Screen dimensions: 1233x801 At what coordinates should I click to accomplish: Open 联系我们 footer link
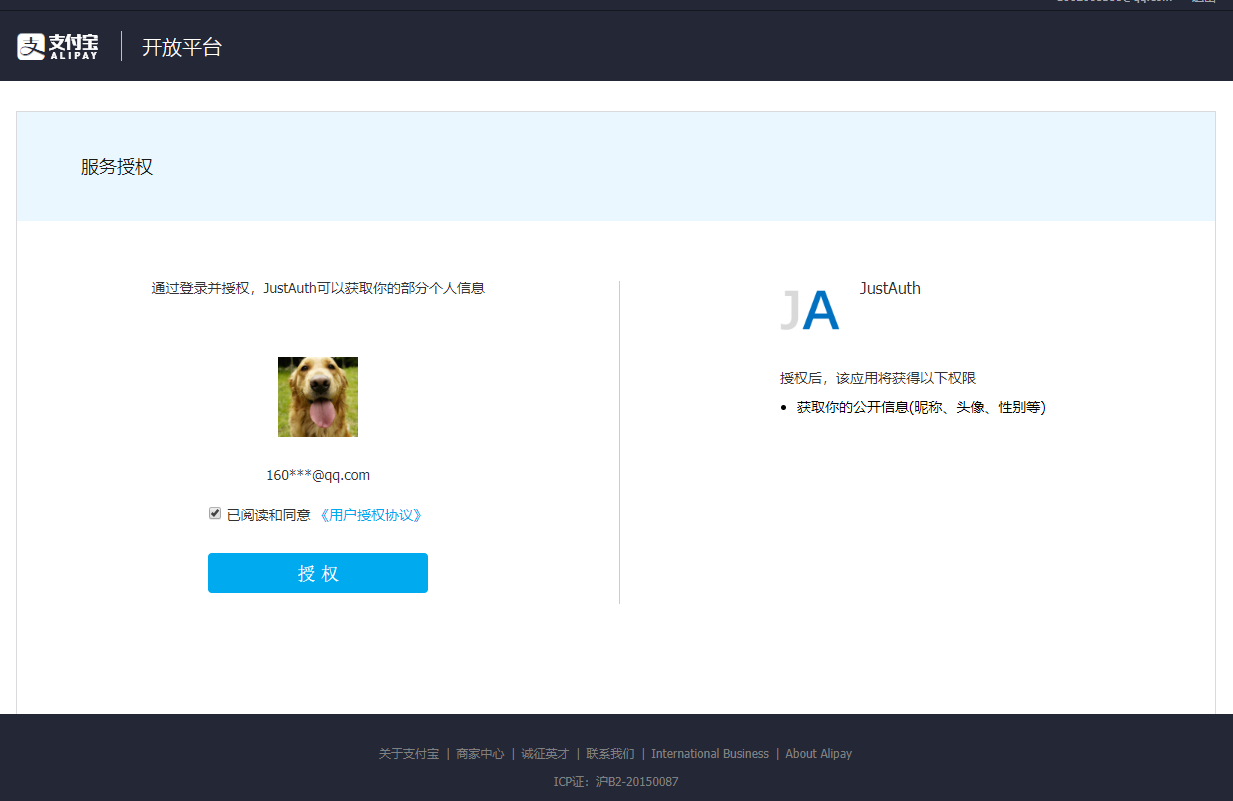(x=610, y=754)
